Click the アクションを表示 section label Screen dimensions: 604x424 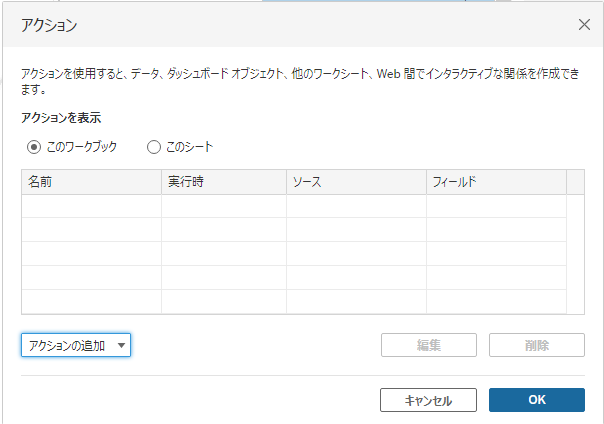tap(61, 118)
